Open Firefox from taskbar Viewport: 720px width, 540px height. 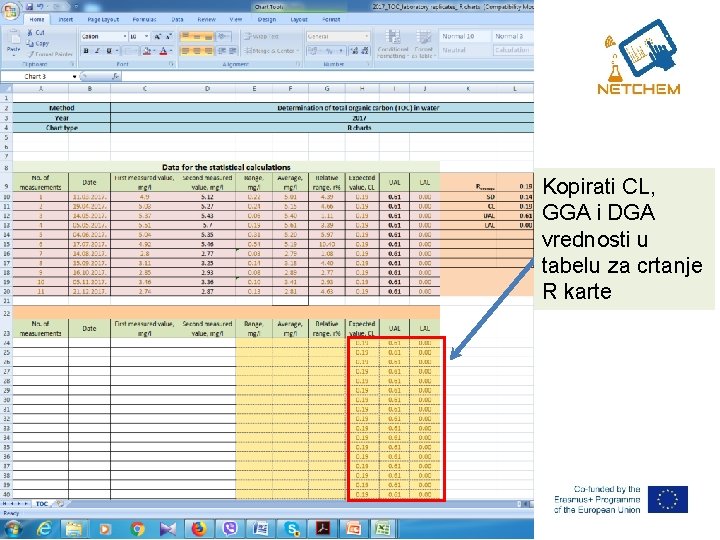198,529
